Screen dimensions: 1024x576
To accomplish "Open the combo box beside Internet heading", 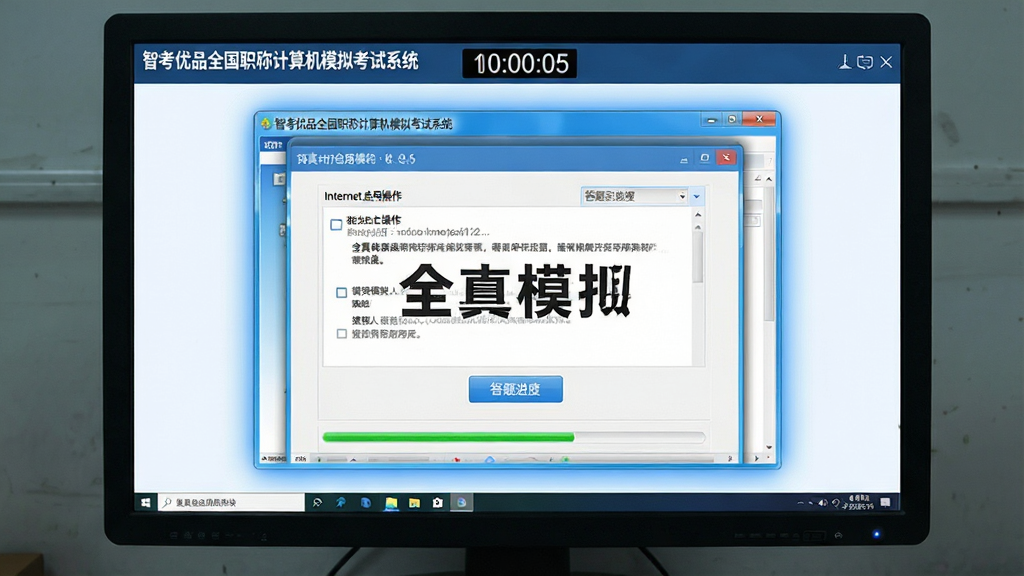I will [634, 196].
